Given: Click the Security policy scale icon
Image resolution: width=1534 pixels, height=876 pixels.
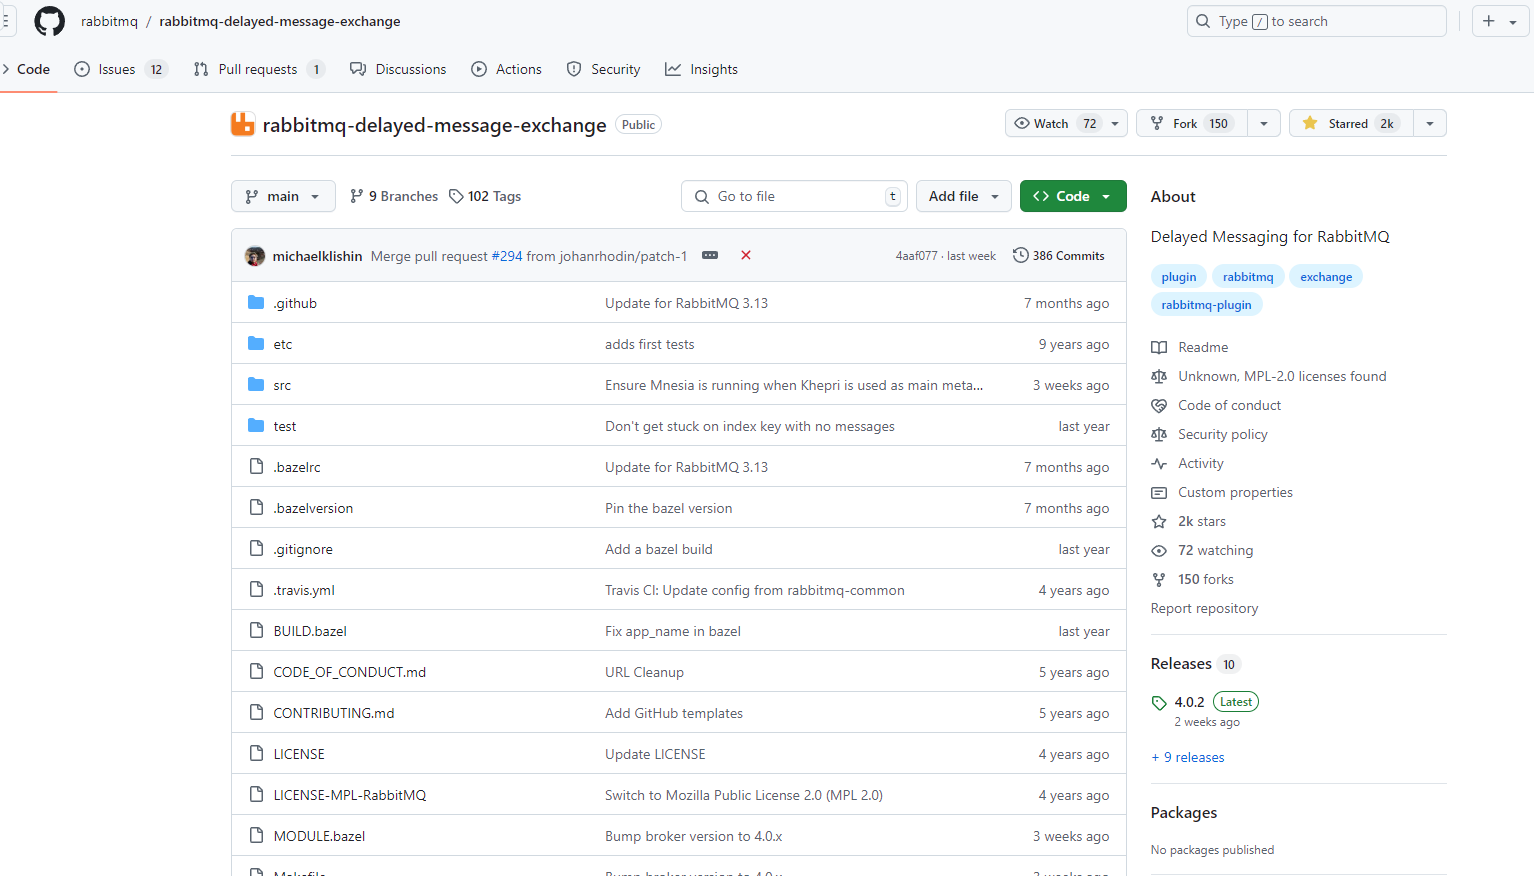Looking at the screenshot, I should pos(1159,434).
